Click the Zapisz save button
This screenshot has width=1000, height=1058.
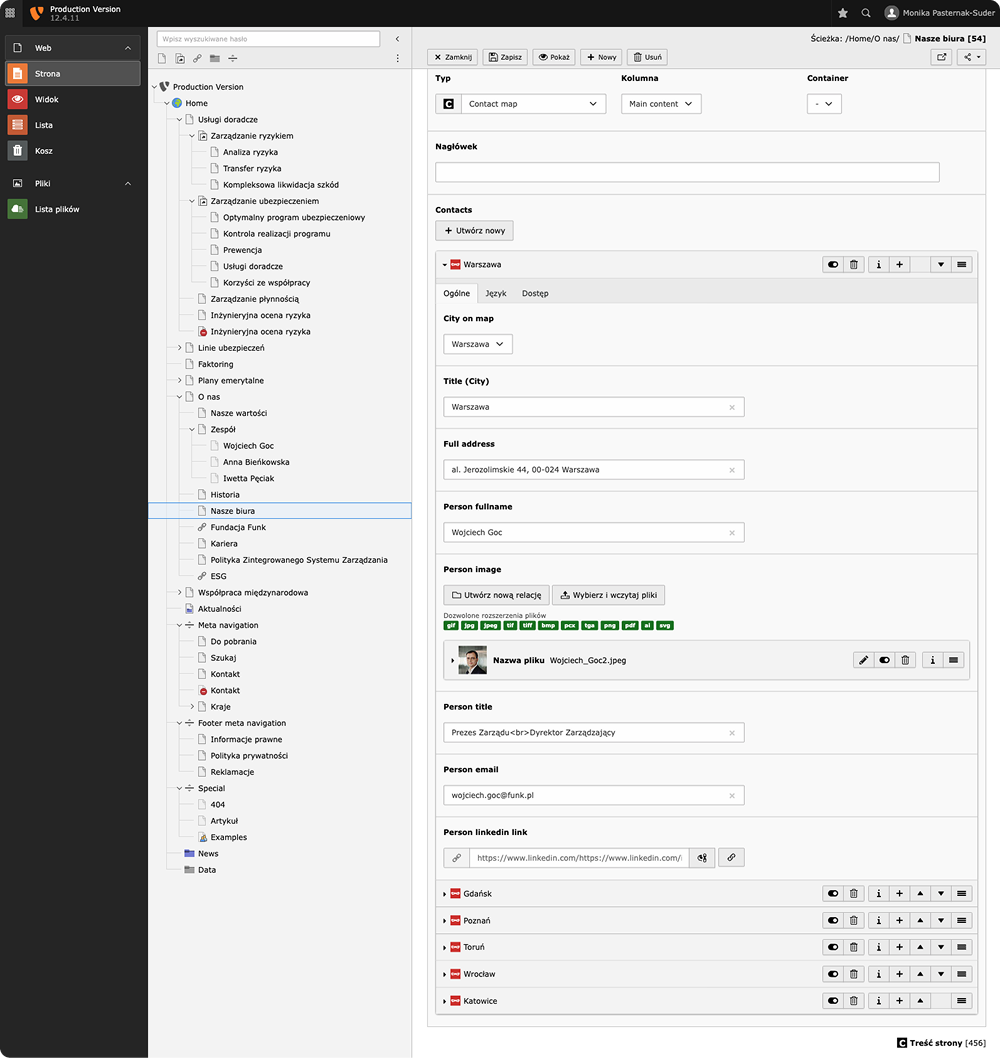(x=506, y=57)
